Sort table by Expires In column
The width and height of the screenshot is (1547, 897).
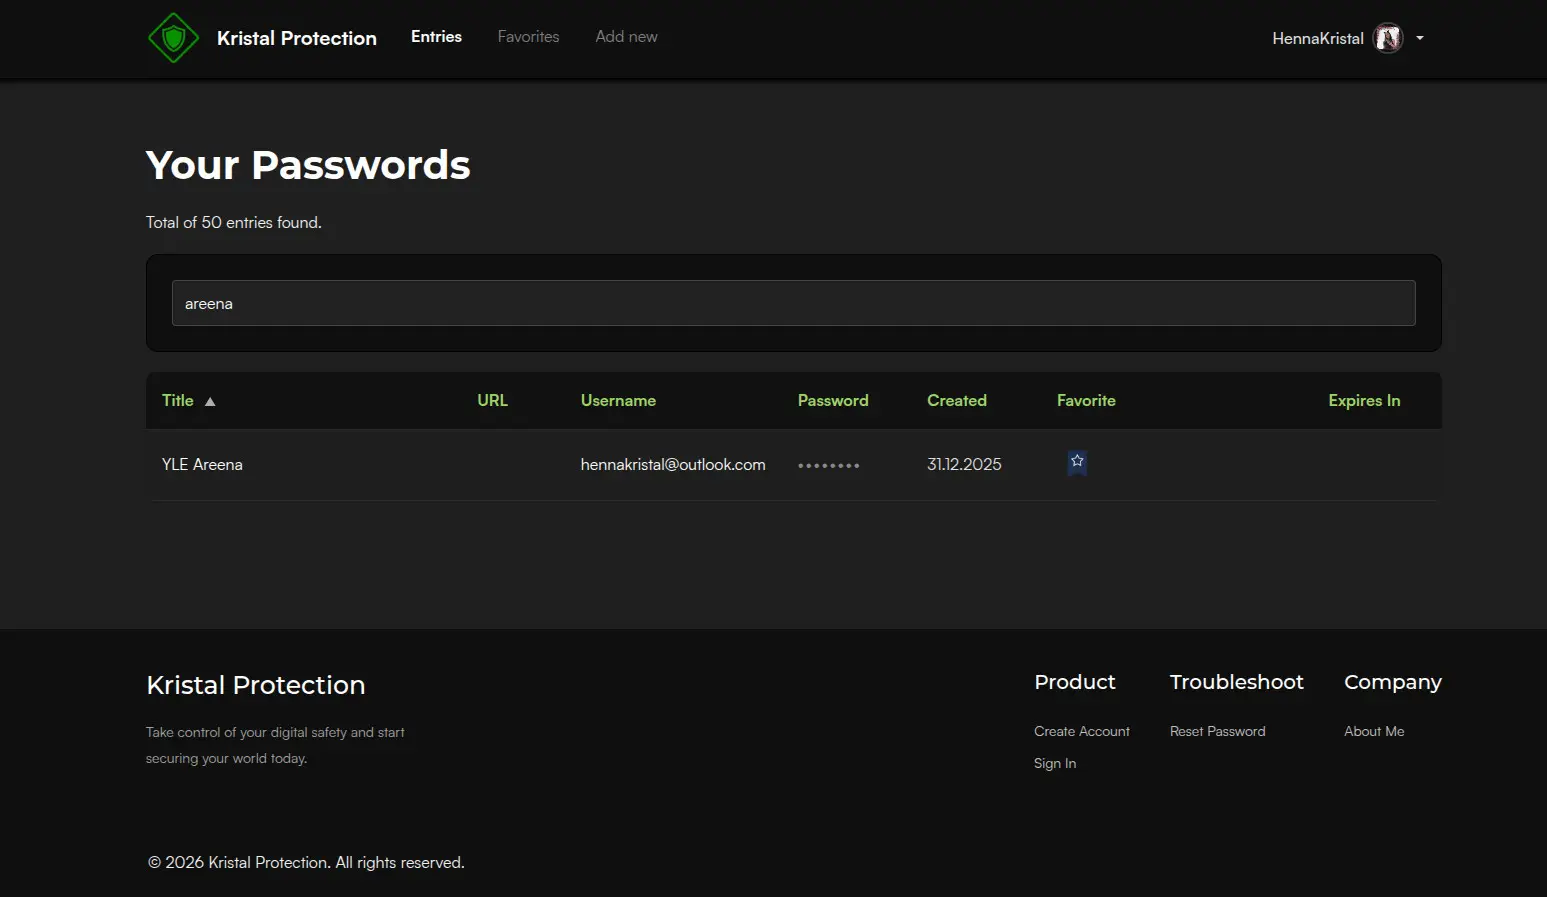[x=1364, y=400]
